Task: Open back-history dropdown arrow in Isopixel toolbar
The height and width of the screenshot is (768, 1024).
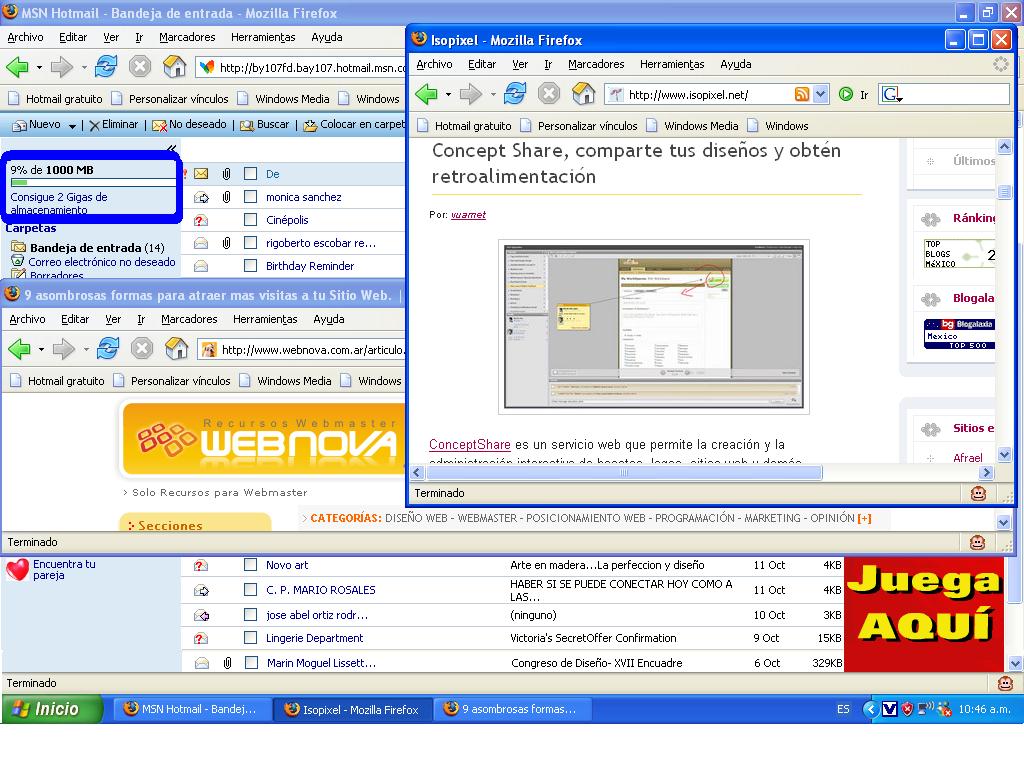Action: 448,95
